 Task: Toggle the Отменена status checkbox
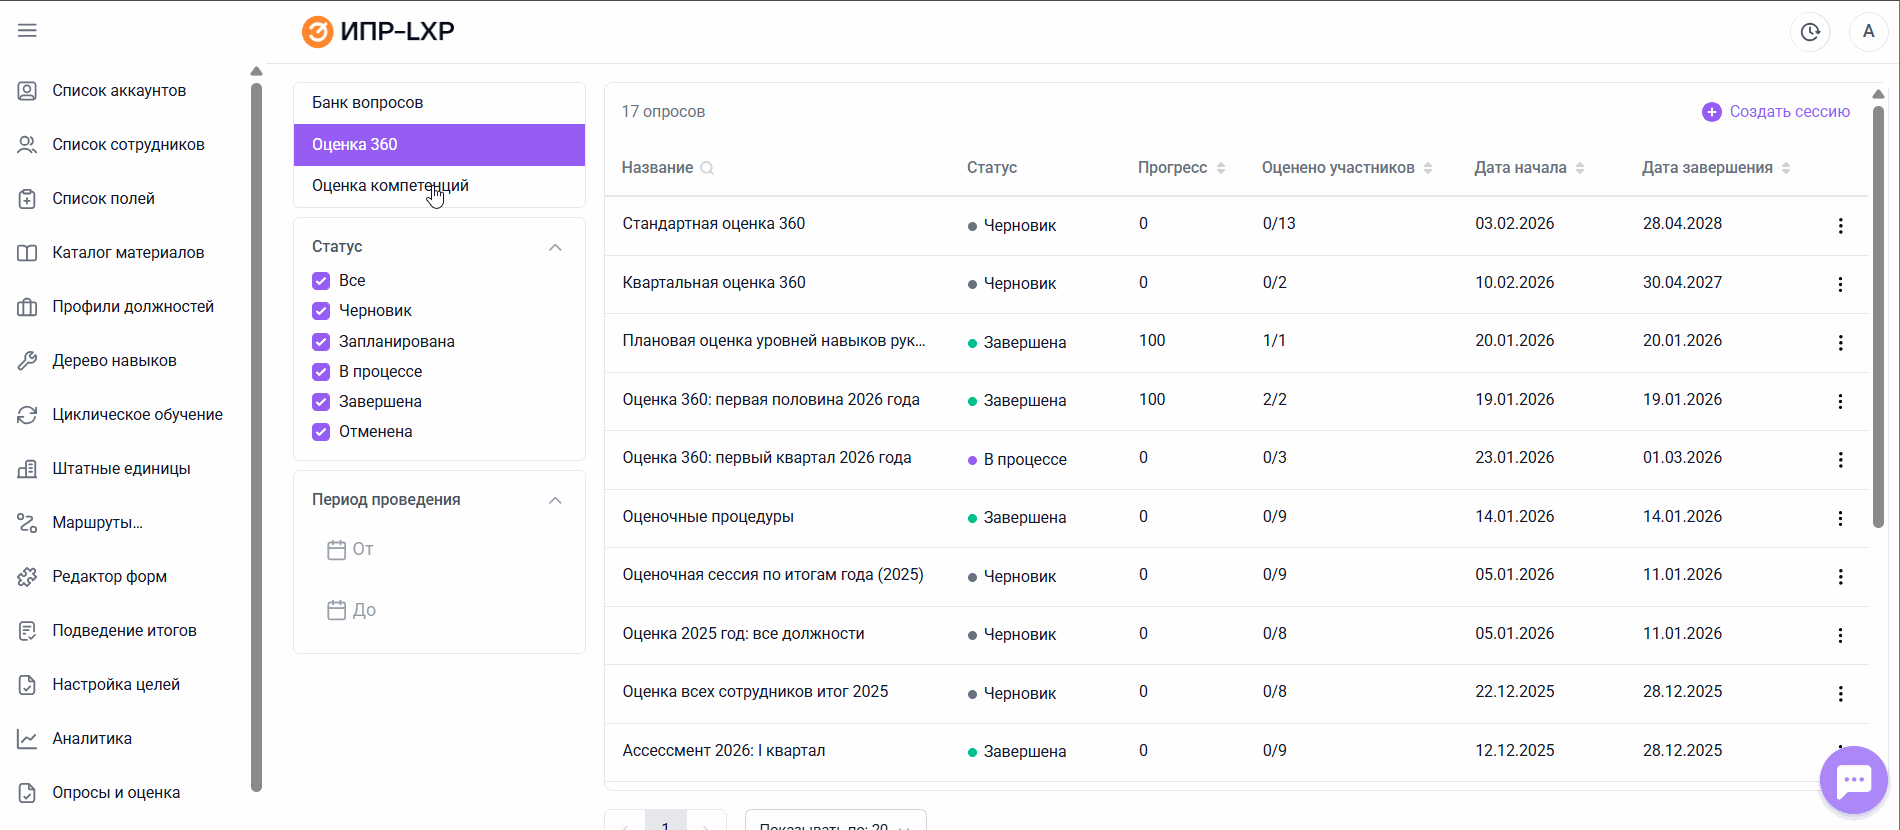point(321,432)
